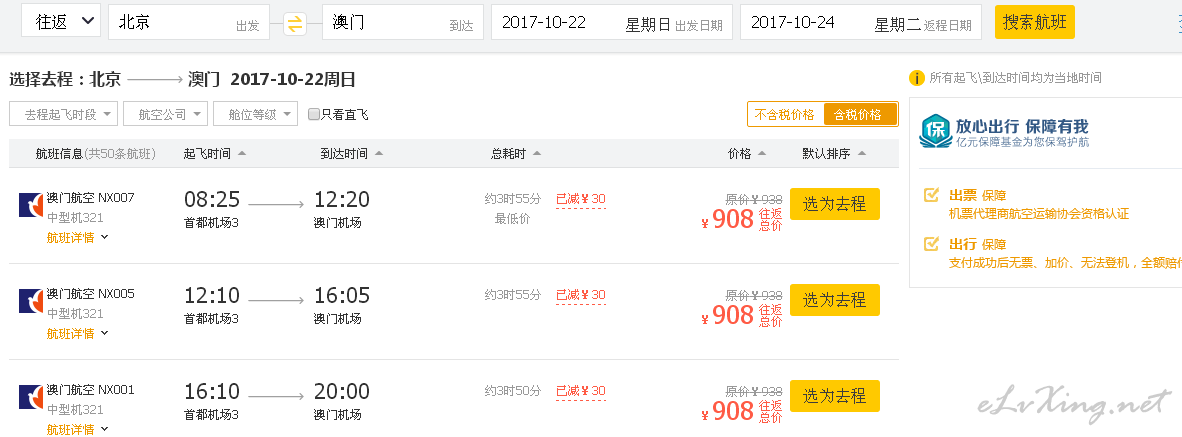This screenshot has height=437, width=1182.
Task: Click the departure date field 2017-10-22
Action: tap(611, 22)
